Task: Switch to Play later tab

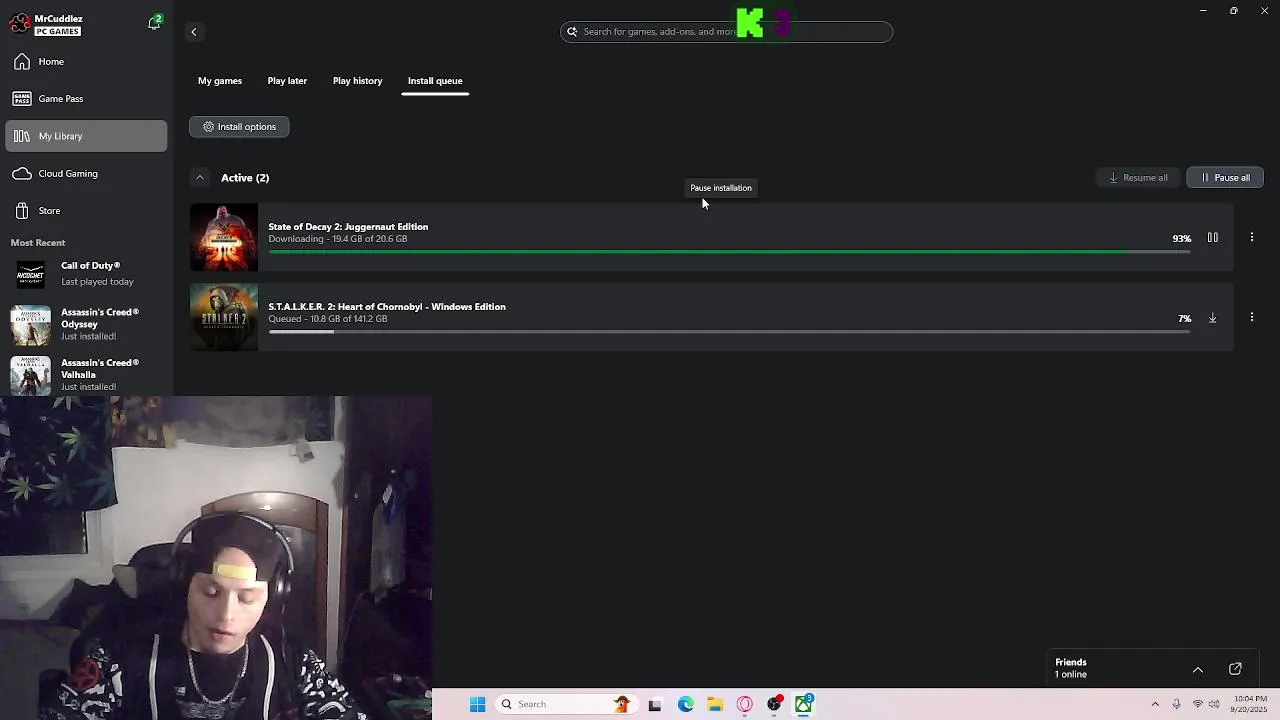Action: 287,81
